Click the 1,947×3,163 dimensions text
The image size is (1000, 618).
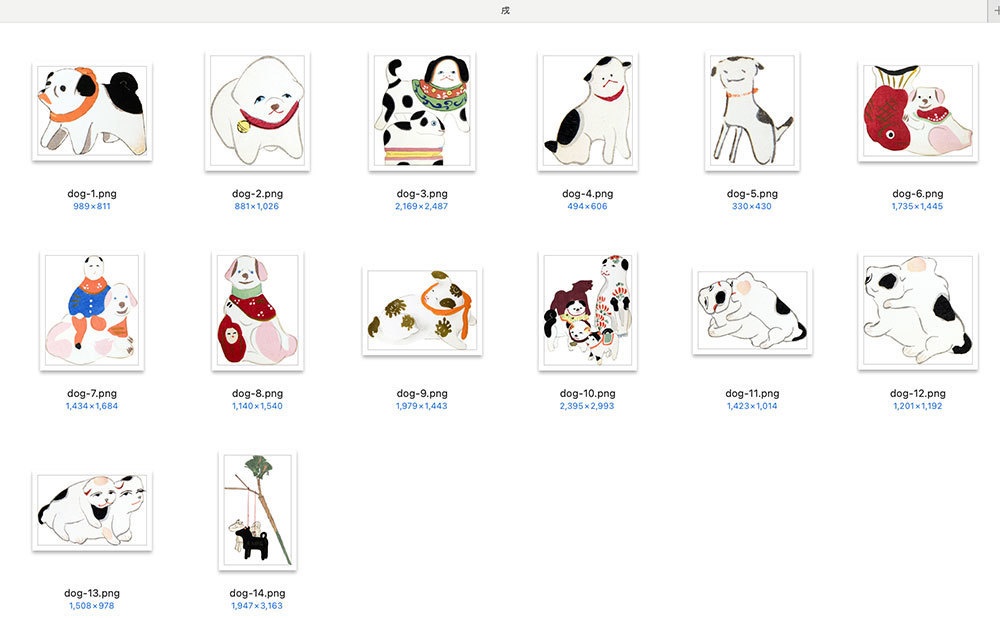tap(257, 606)
